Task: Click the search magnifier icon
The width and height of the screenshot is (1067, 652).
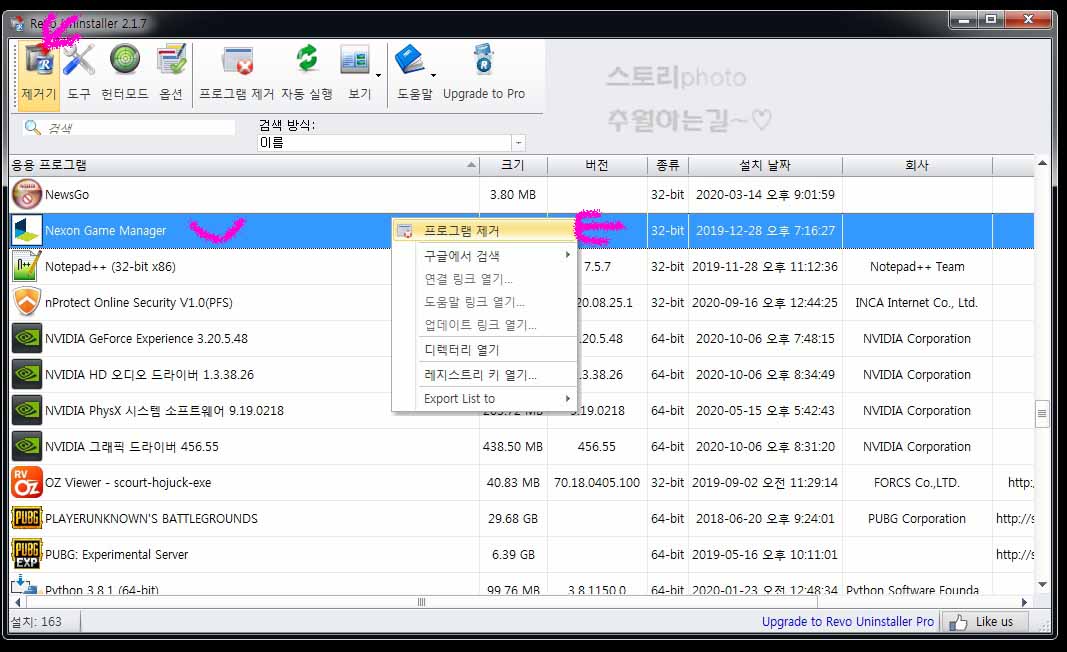Action: click(32, 127)
